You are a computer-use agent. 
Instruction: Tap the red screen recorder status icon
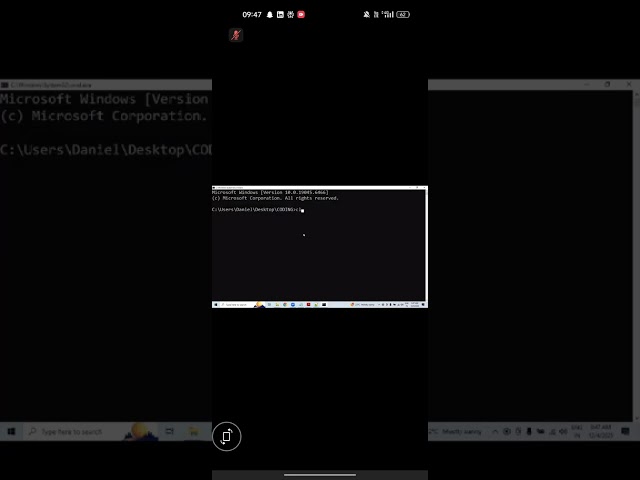click(301, 15)
